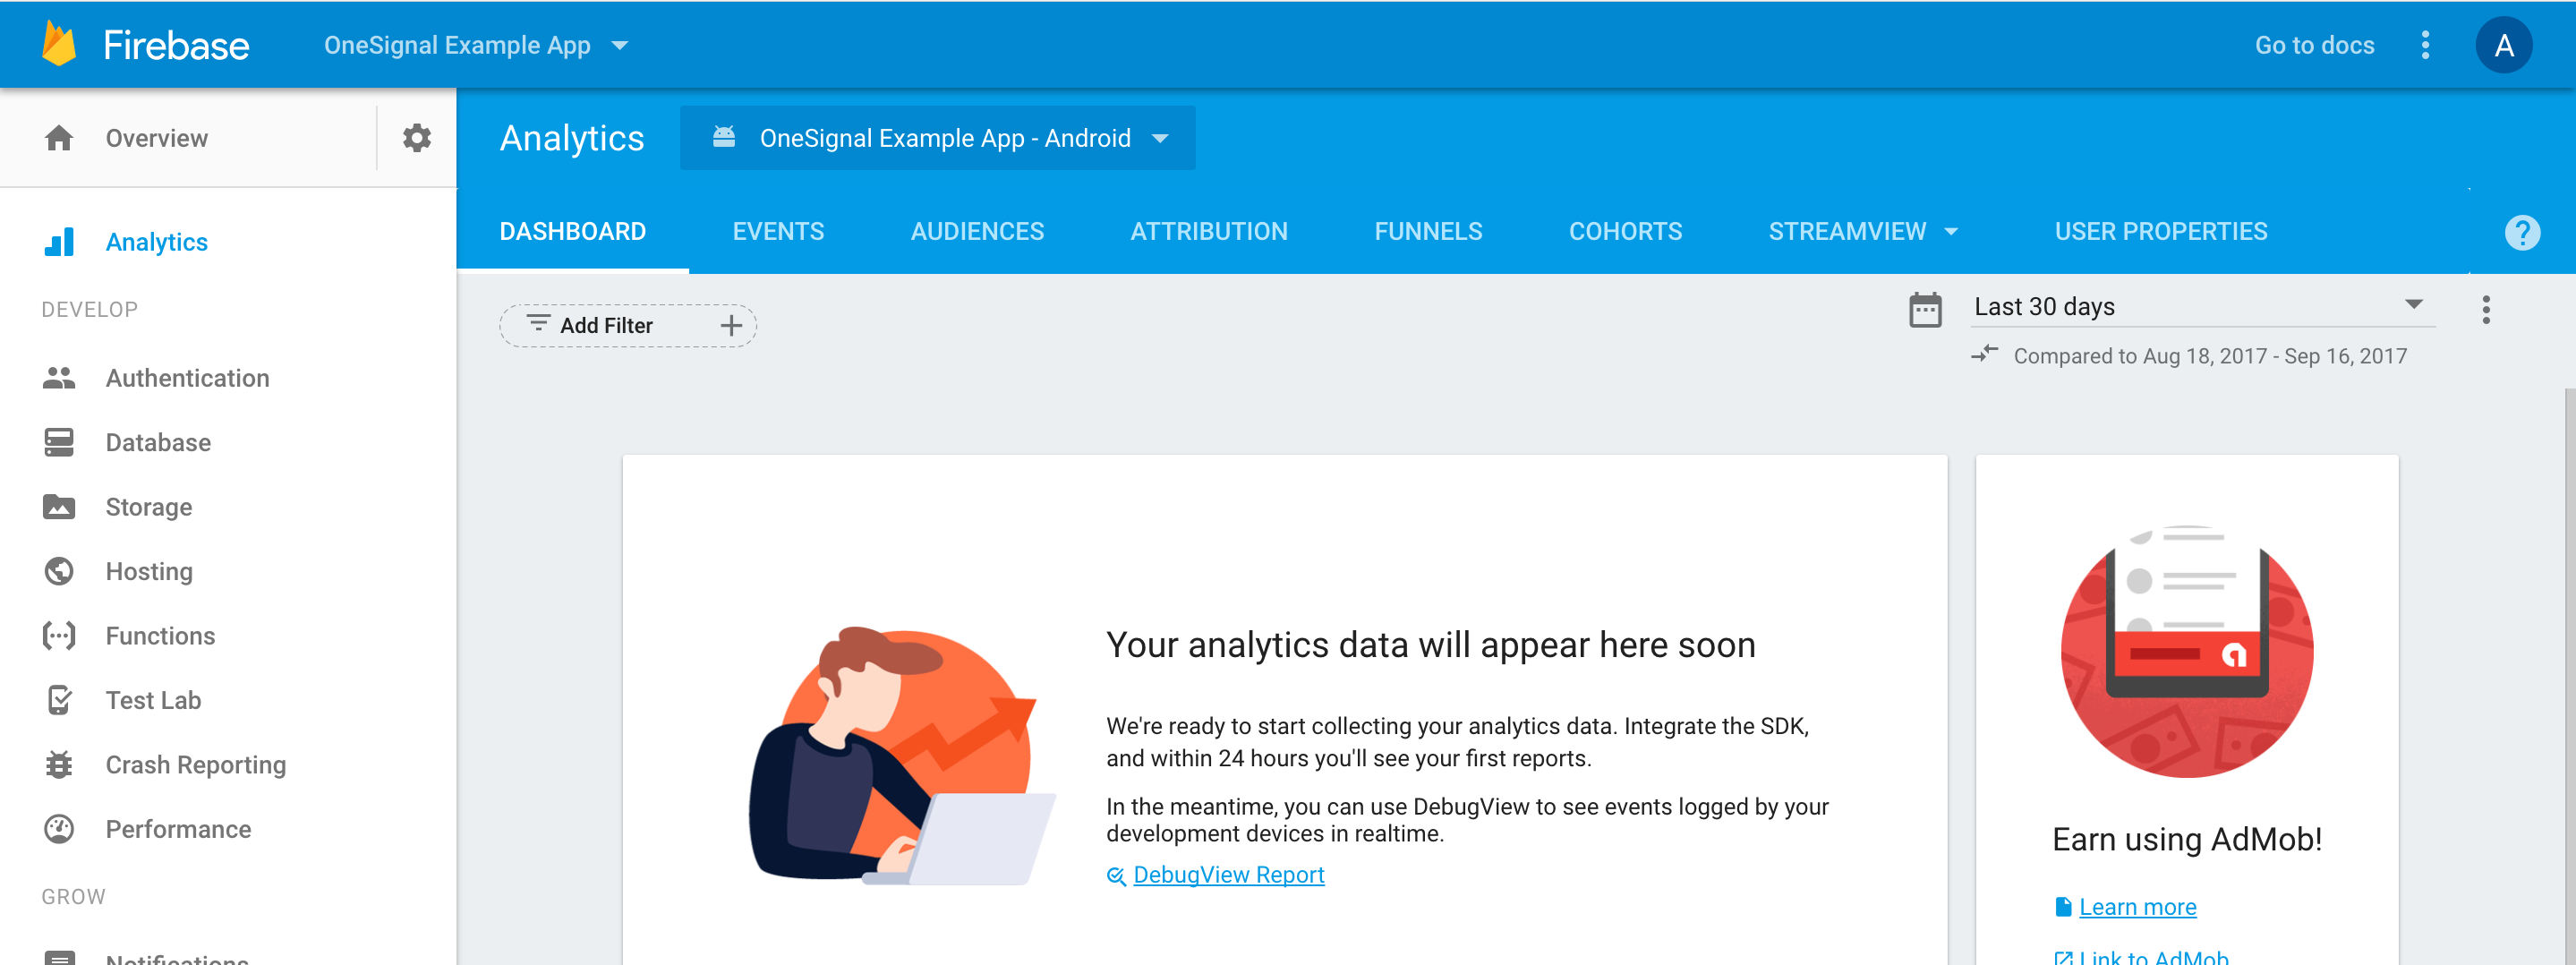Screen dimensions: 2576x965
Task: Open the OneSignal Example App - Android selector
Action: pos(937,138)
